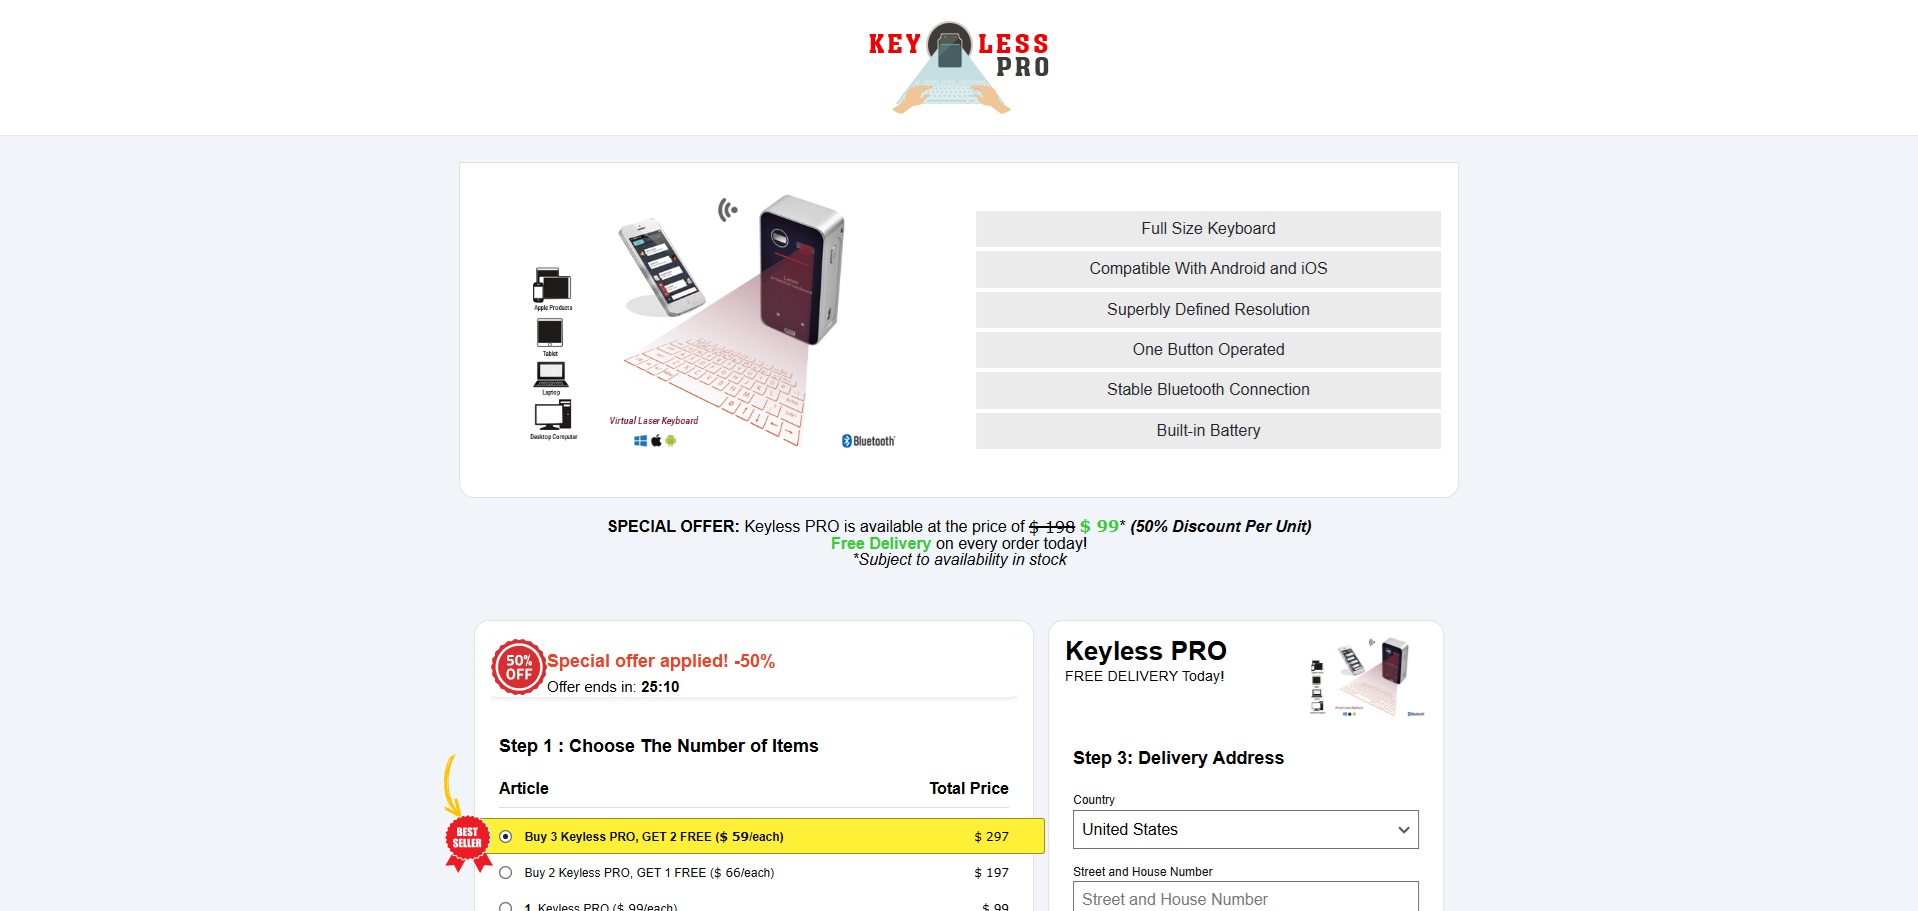The image size is (1918, 911).
Task: Click the Desktop Computer device icon
Action: pos(553,419)
